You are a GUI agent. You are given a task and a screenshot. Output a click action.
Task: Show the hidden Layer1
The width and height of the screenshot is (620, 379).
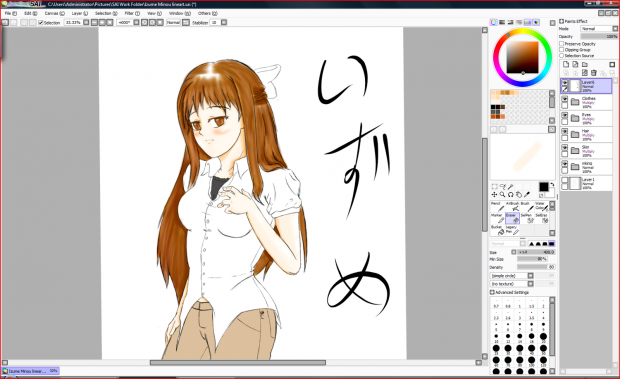[x=565, y=180]
